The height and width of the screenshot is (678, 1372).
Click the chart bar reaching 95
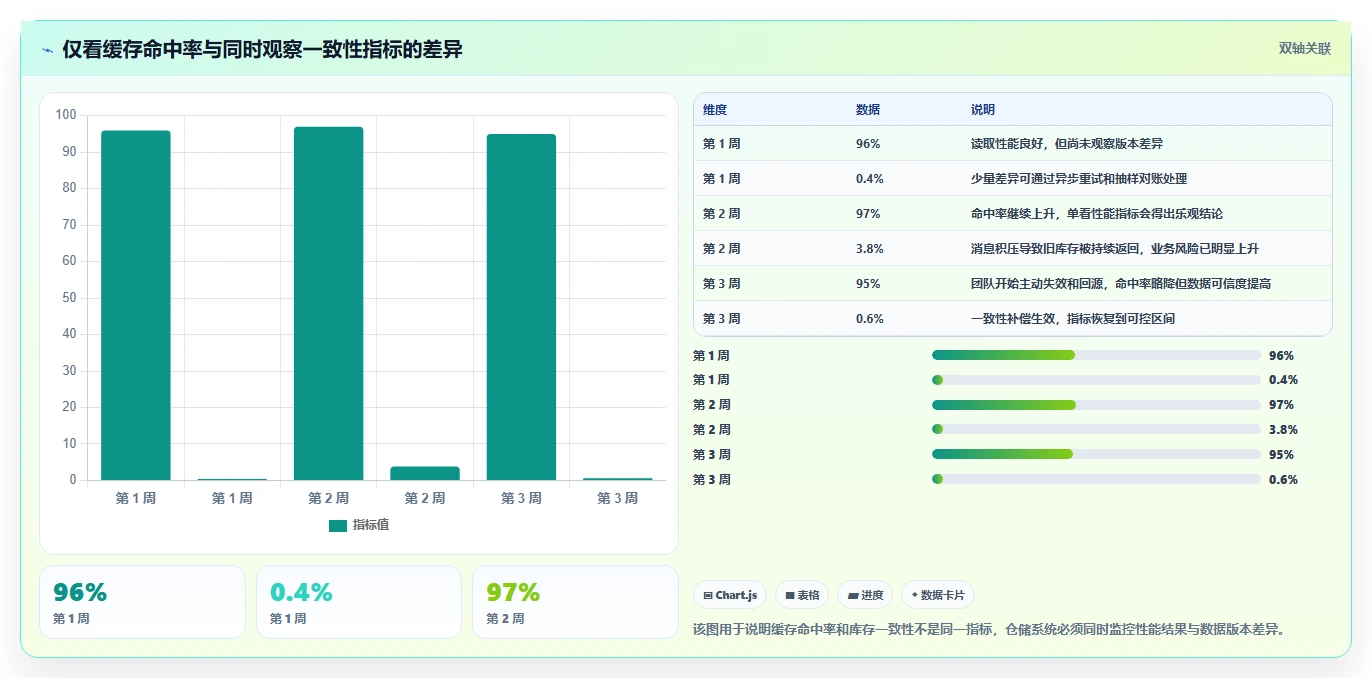point(521,307)
